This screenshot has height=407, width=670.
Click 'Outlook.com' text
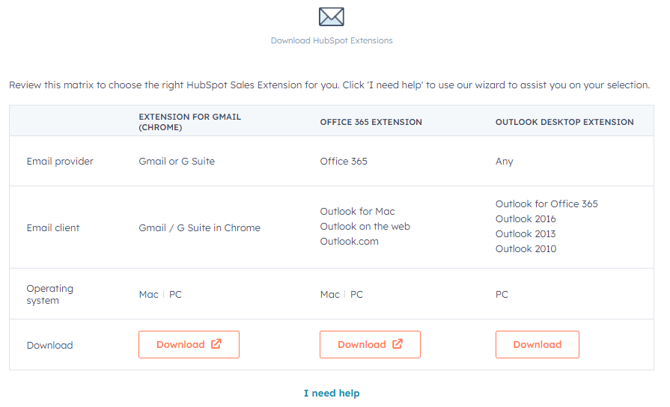pyautogui.click(x=349, y=241)
